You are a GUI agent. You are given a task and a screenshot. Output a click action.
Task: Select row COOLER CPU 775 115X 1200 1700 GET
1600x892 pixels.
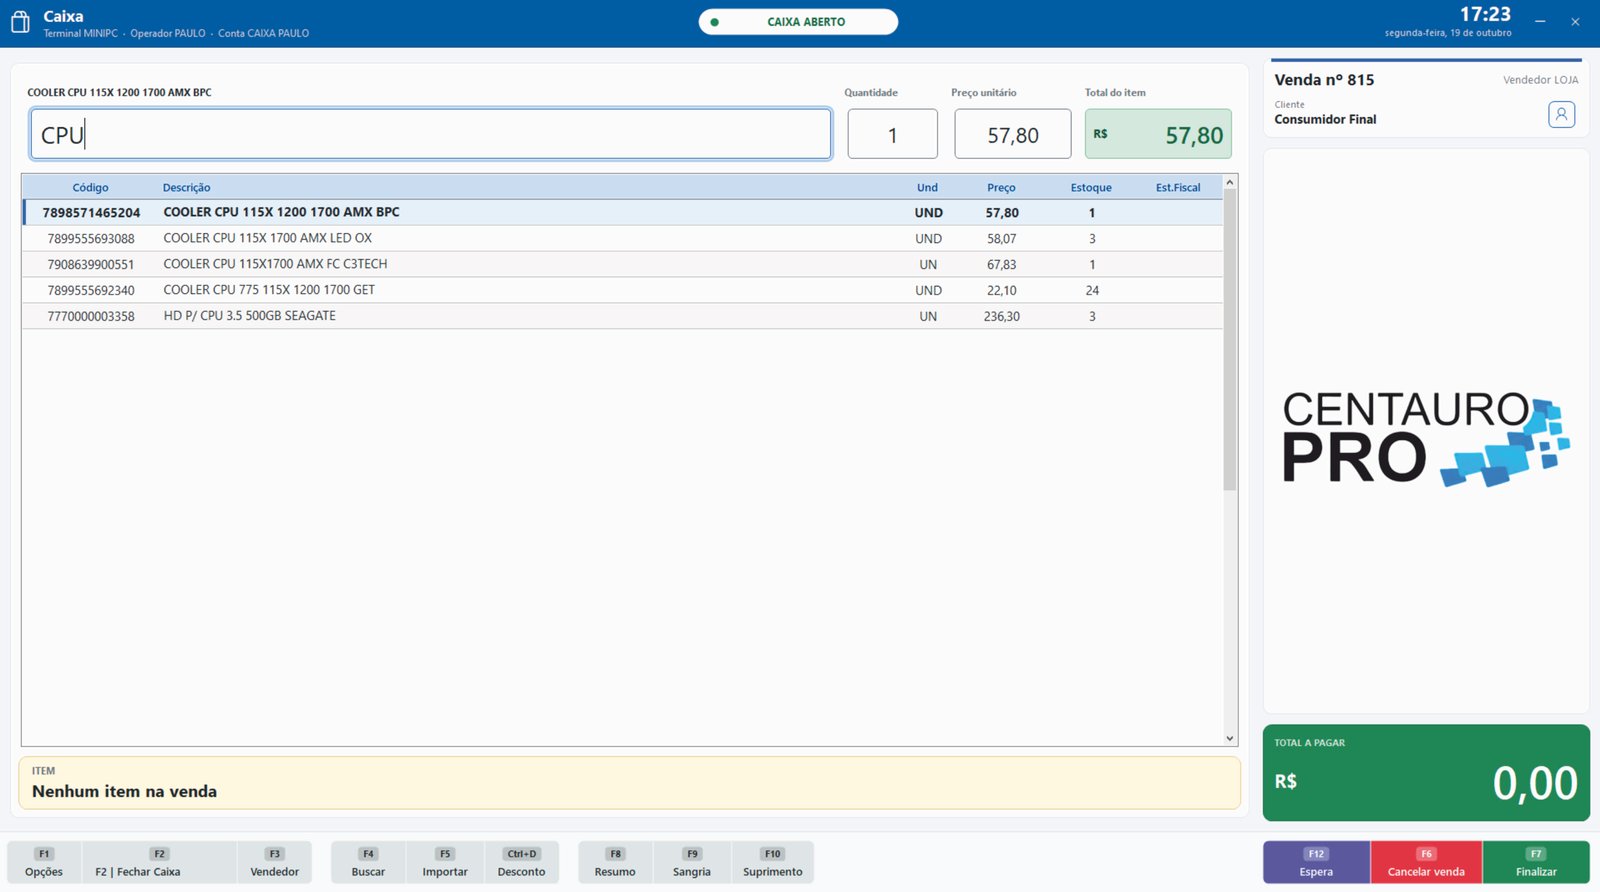622,290
